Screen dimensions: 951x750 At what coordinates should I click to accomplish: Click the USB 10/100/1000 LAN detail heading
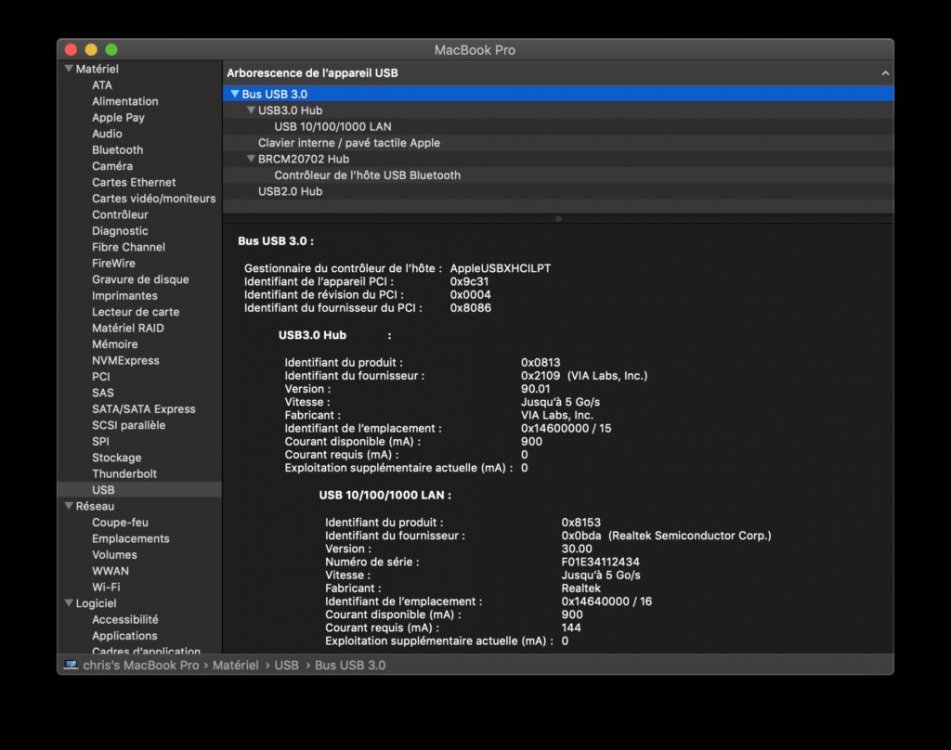coord(385,495)
